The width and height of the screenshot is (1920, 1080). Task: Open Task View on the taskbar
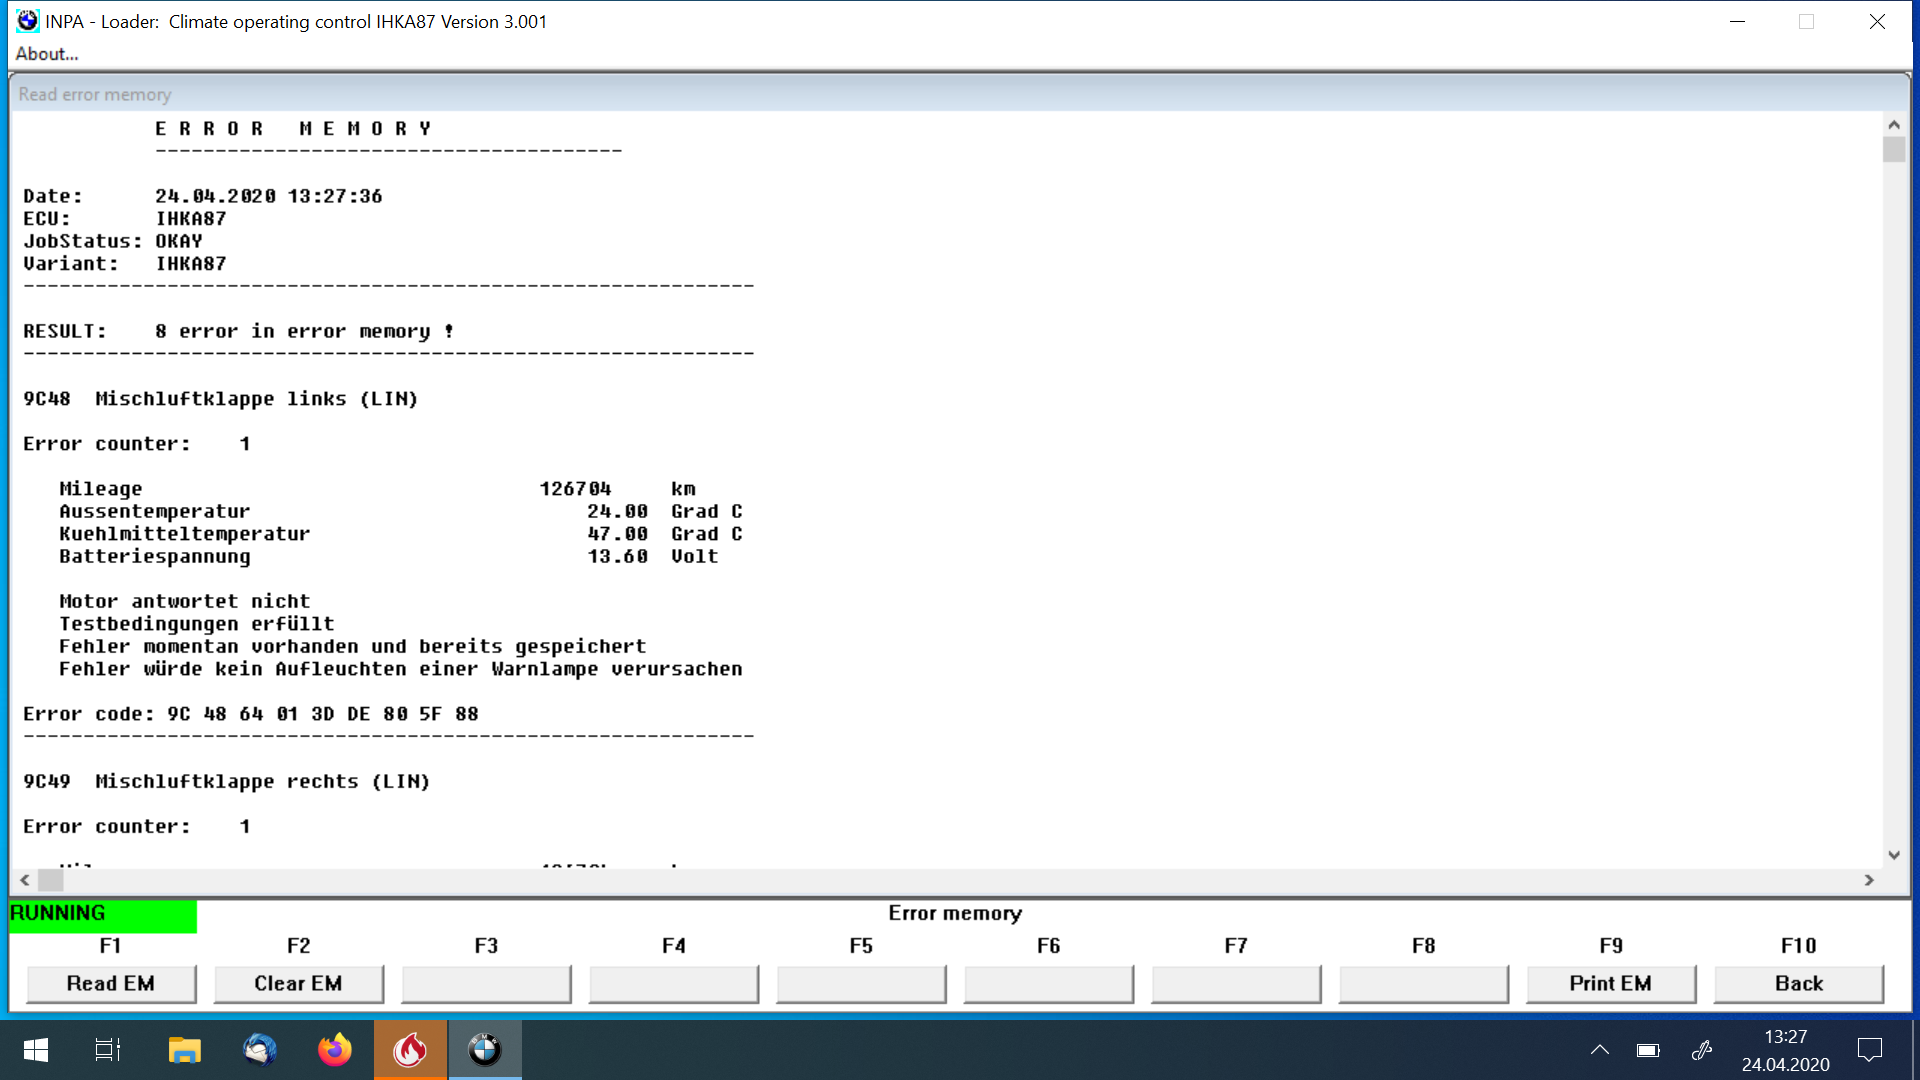(x=108, y=1050)
